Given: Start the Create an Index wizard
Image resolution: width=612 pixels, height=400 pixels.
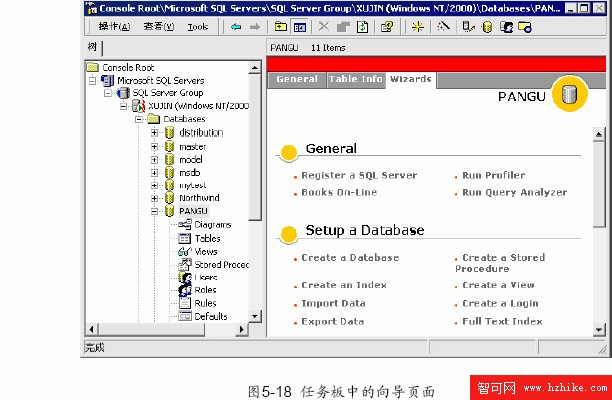Looking at the screenshot, I should [x=344, y=285].
